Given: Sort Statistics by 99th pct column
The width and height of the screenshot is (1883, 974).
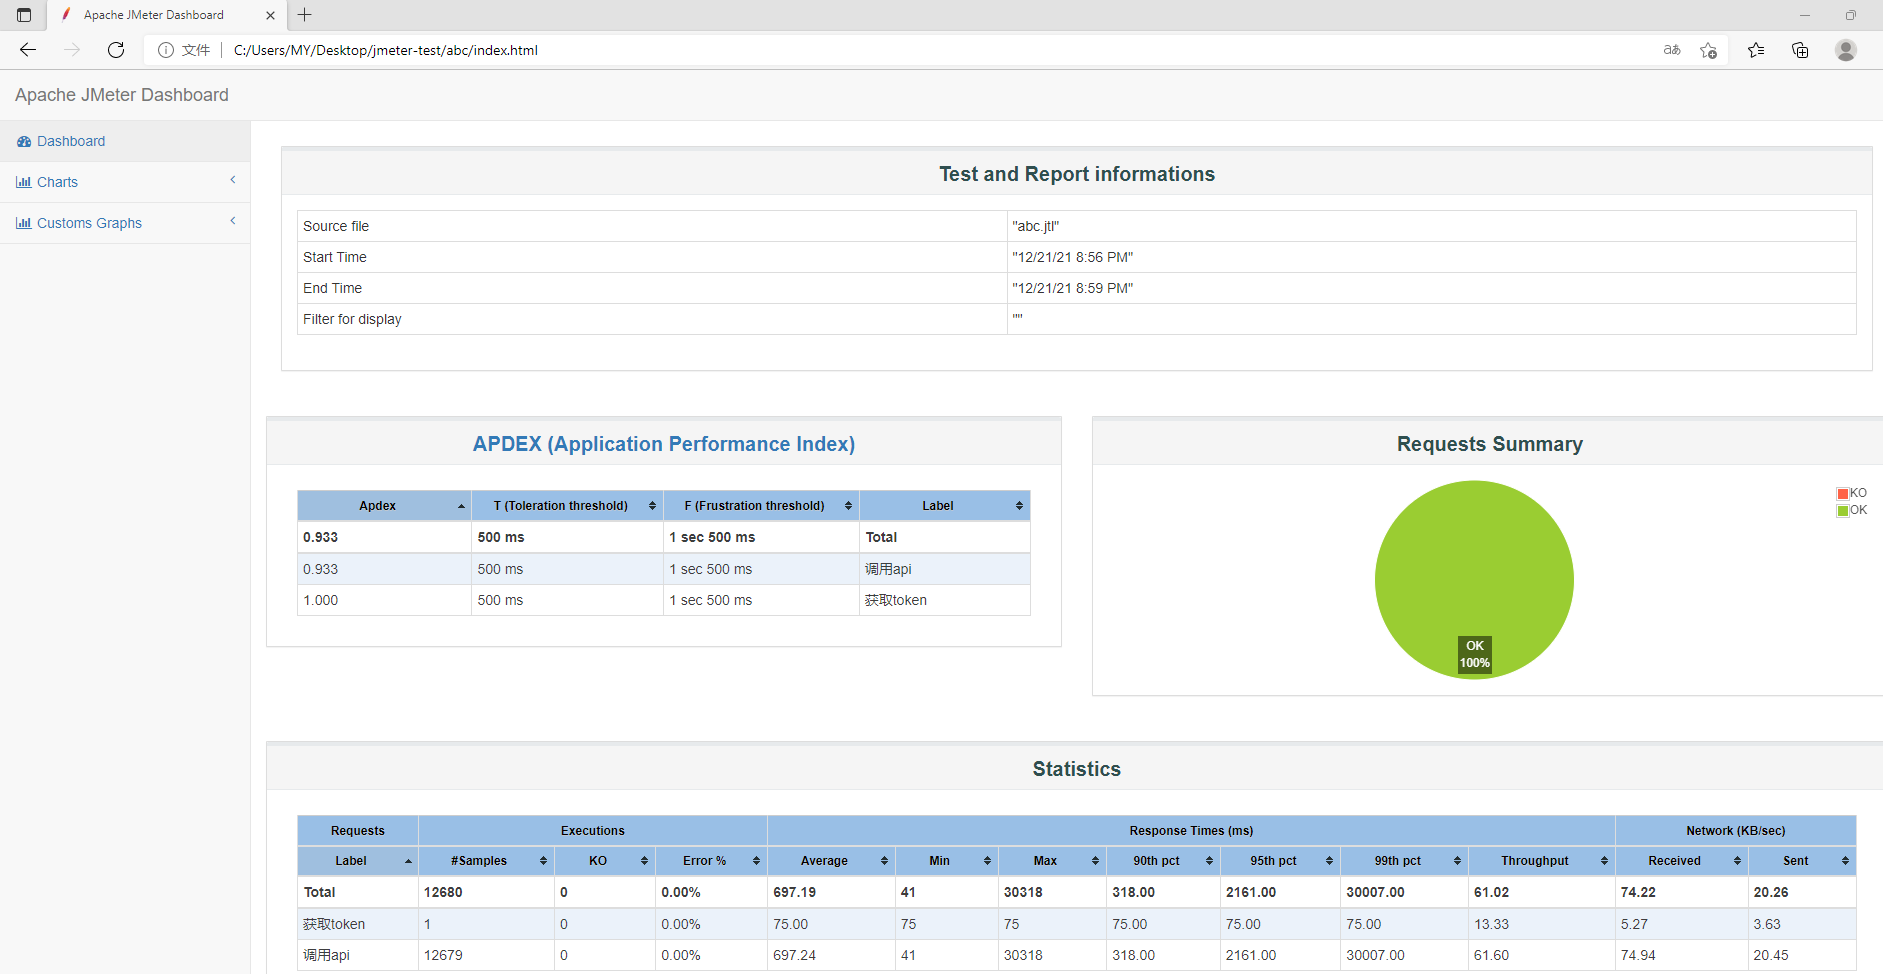Looking at the screenshot, I should [1404, 861].
